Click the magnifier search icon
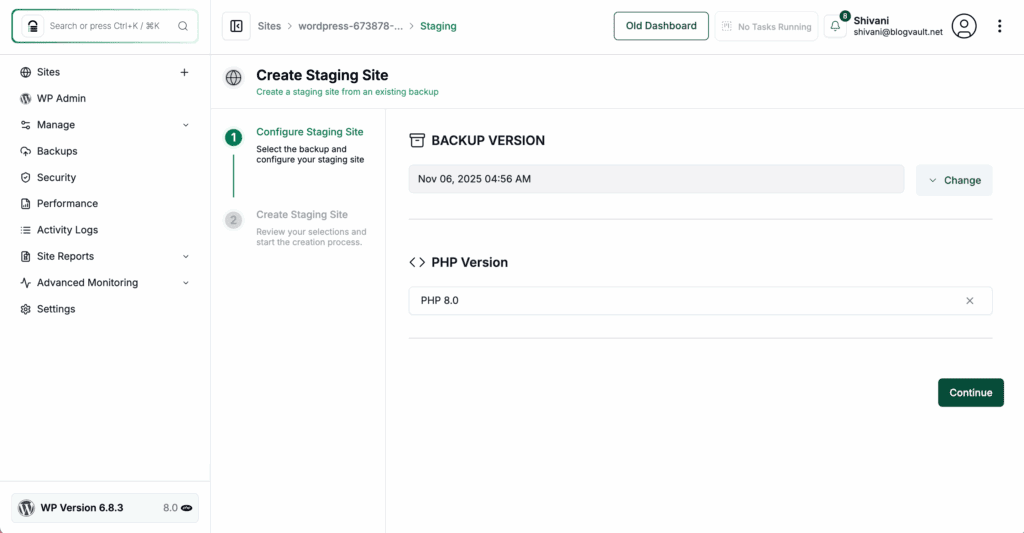1024x533 pixels. click(x=183, y=26)
